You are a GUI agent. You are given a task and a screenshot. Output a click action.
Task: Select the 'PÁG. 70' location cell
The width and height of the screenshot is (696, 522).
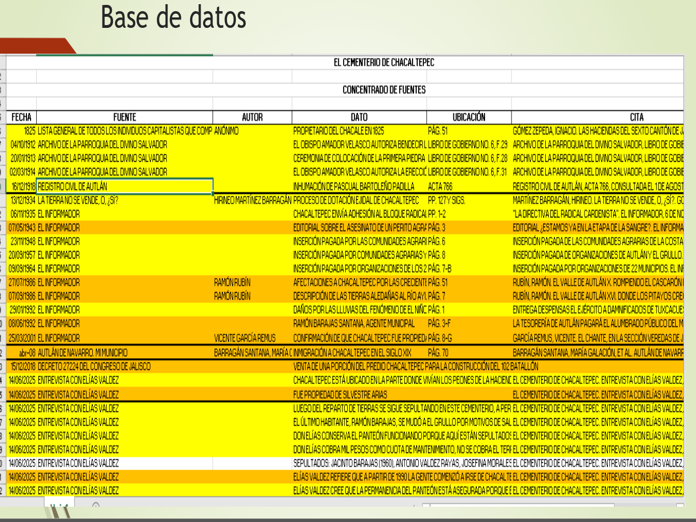(469, 353)
